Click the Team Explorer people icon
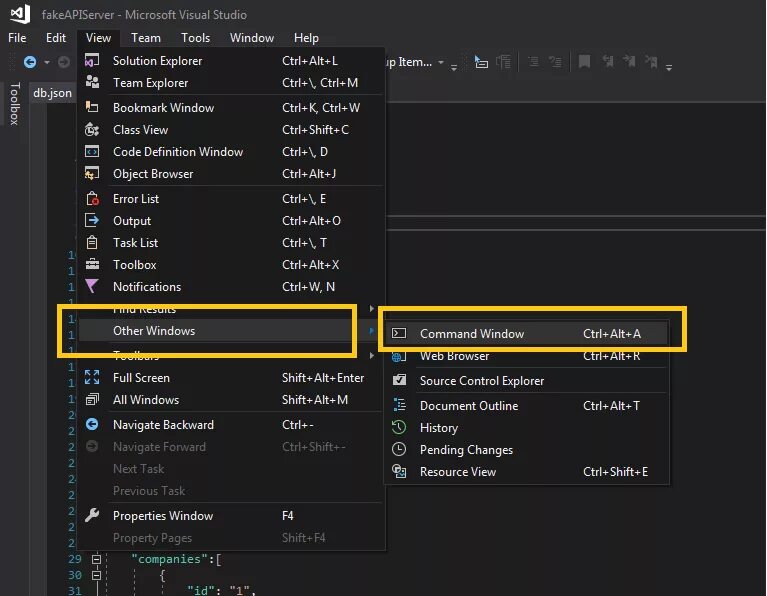Image resolution: width=767 pixels, height=596 pixels. coord(92,82)
